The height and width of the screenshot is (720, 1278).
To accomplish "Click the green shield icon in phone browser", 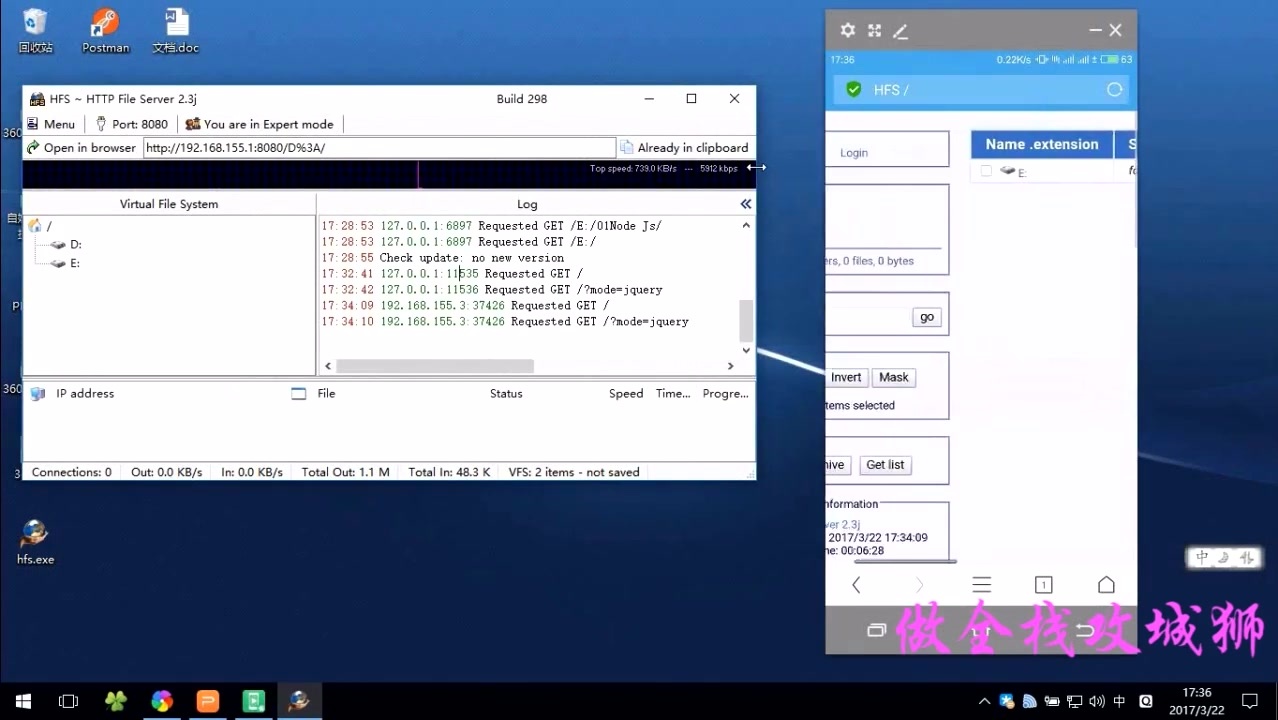I will click(853, 90).
